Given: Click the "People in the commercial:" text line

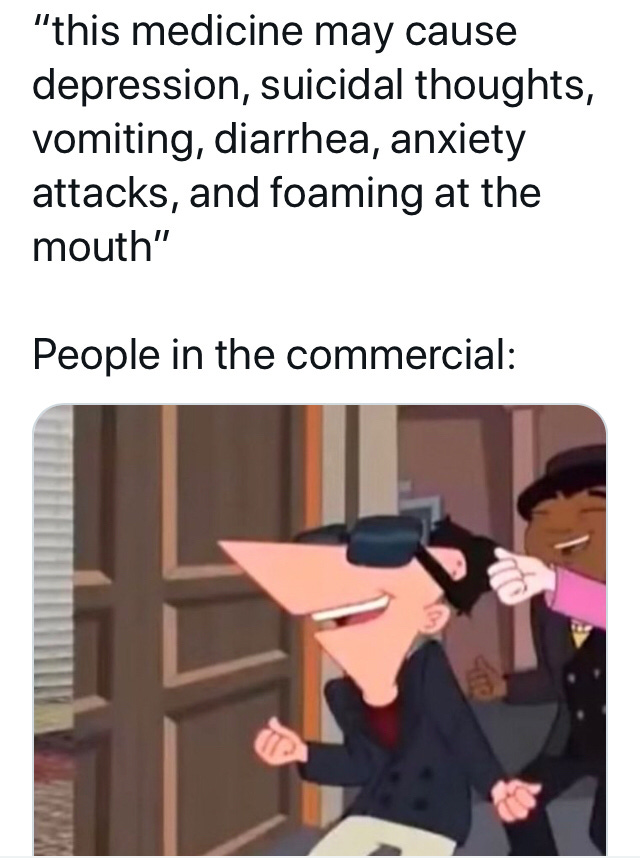Looking at the screenshot, I should pos(274,355).
